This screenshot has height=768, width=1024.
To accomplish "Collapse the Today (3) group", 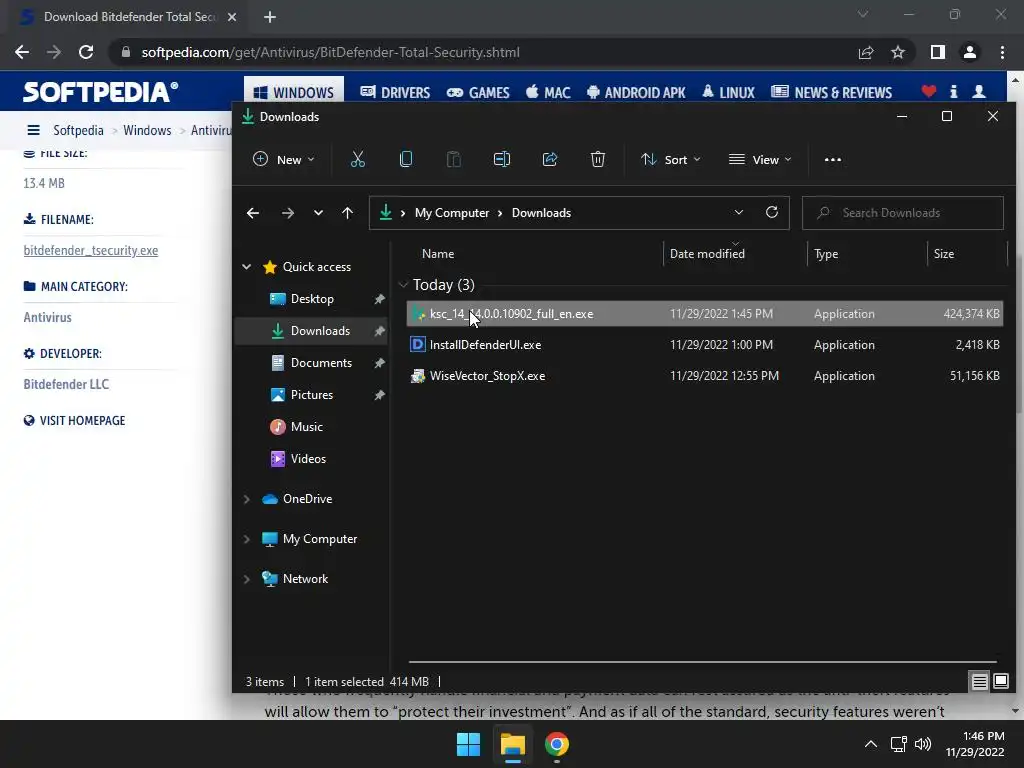I will (x=404, y=285).
